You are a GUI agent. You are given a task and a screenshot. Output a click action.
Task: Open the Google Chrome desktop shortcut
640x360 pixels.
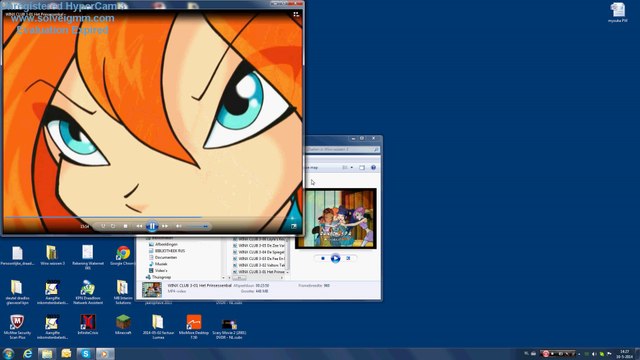tap(122, 256)
